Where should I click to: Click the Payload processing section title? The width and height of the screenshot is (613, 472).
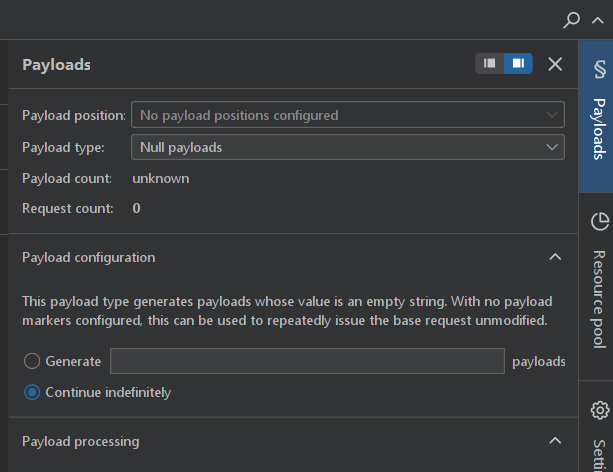[81, 441]
